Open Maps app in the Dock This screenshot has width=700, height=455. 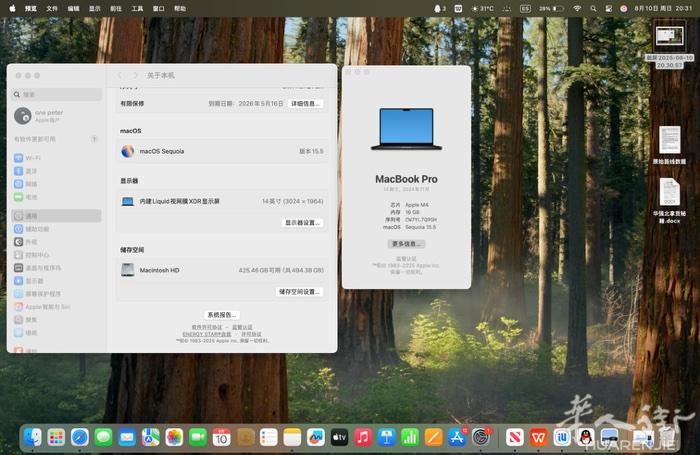[151, 437]
